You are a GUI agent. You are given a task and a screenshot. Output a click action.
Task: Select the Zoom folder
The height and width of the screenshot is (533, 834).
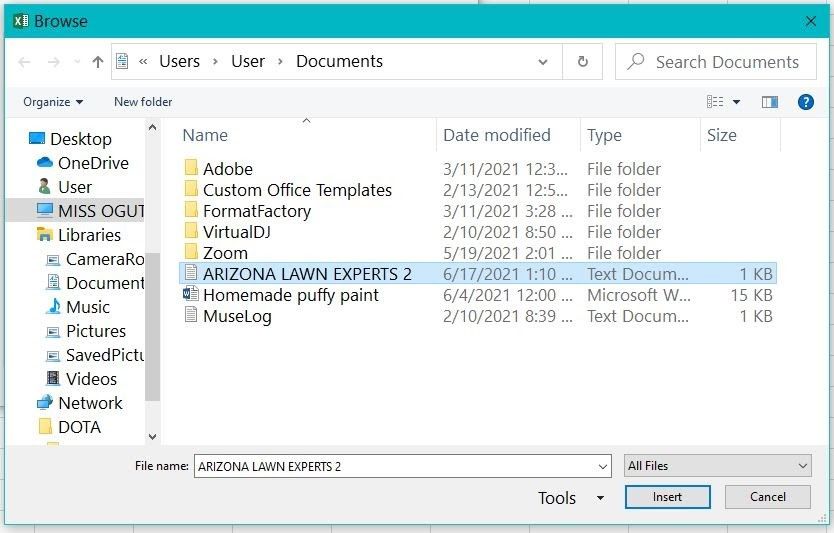(x=478, y=253)
